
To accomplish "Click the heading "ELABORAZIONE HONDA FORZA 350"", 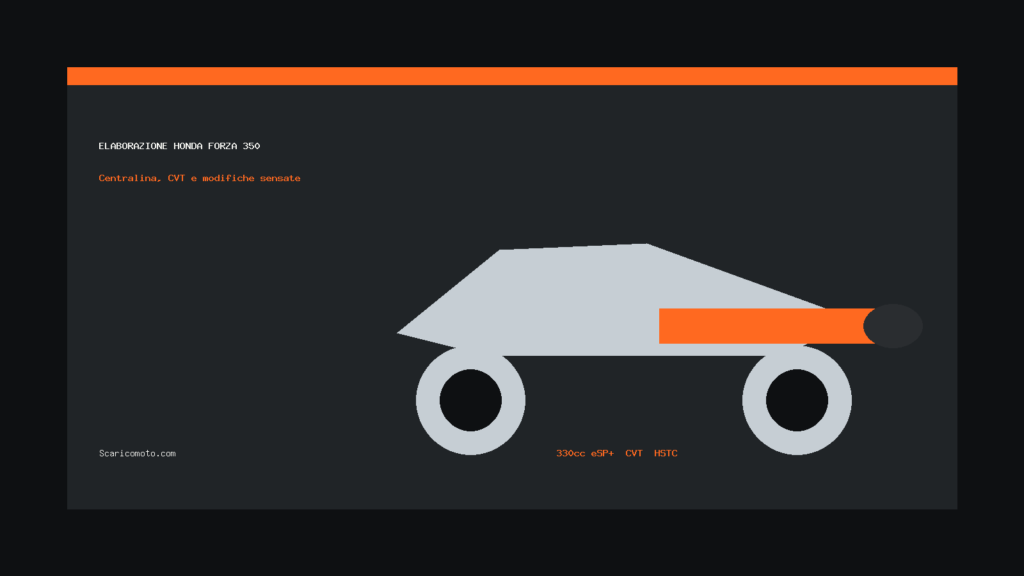I will pyautogui.click(x=179, y=146).
